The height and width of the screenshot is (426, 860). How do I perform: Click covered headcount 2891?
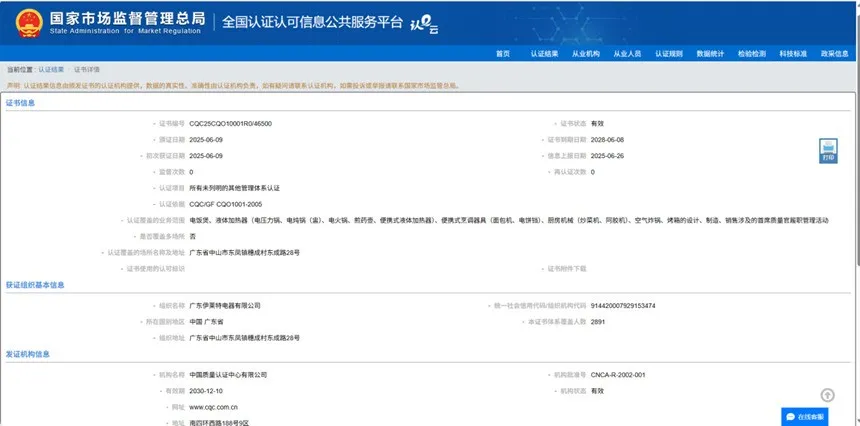point(598,322)
